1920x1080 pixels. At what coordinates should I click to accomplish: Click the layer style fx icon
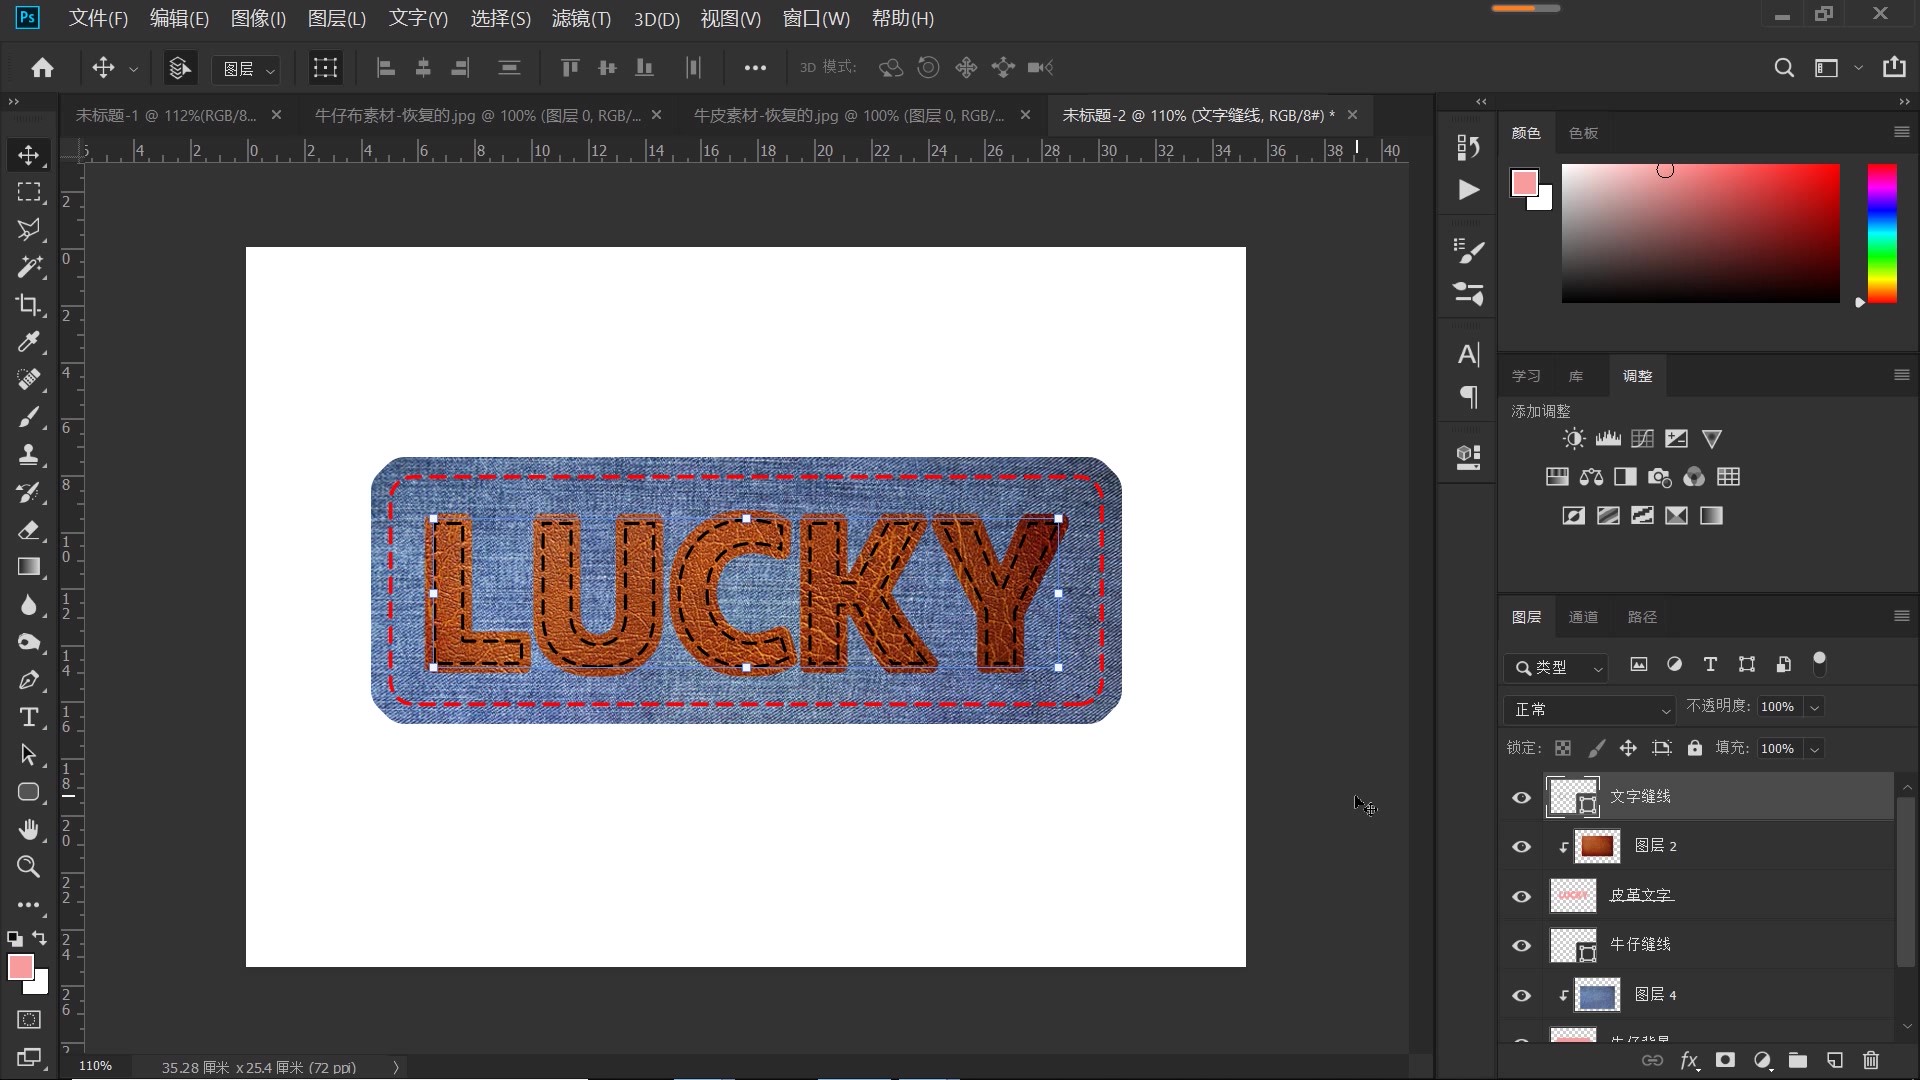(x=1689, y=1060)
